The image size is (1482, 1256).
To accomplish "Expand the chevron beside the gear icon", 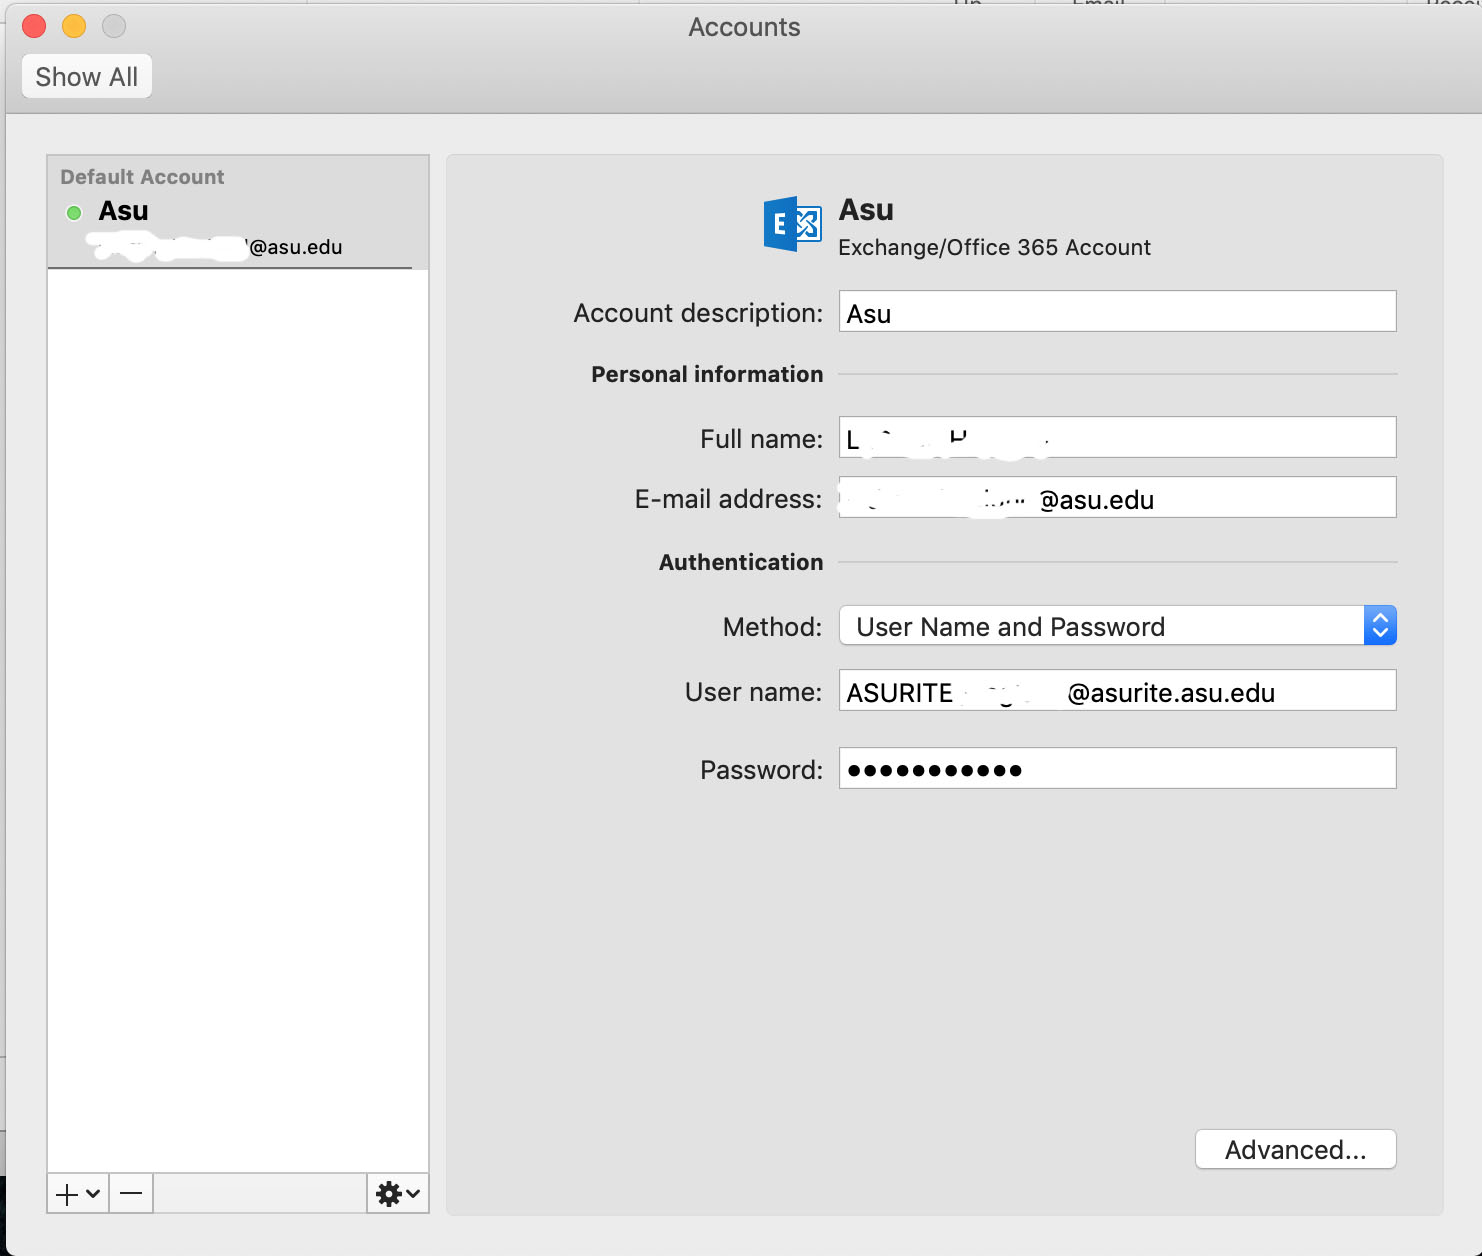I will (410, 1196).
